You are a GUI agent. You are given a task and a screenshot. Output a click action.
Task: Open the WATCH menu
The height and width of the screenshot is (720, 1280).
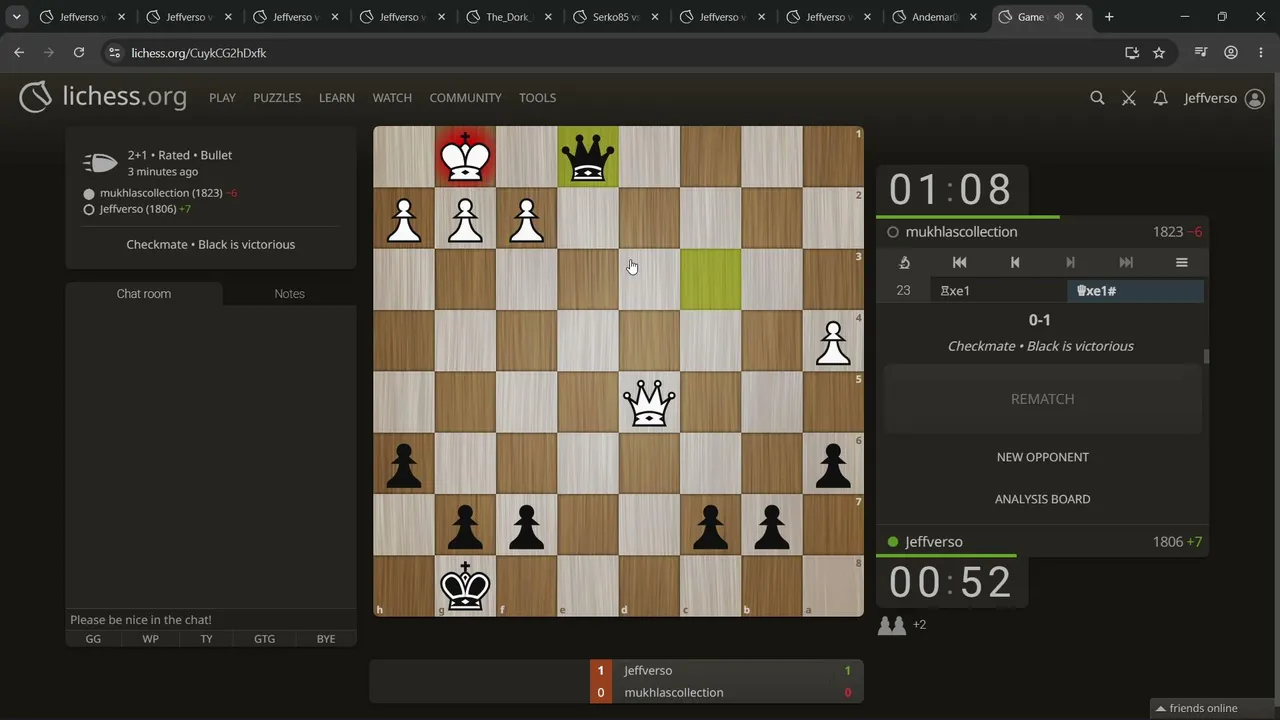pyautogui.click(x=392, y=98)
